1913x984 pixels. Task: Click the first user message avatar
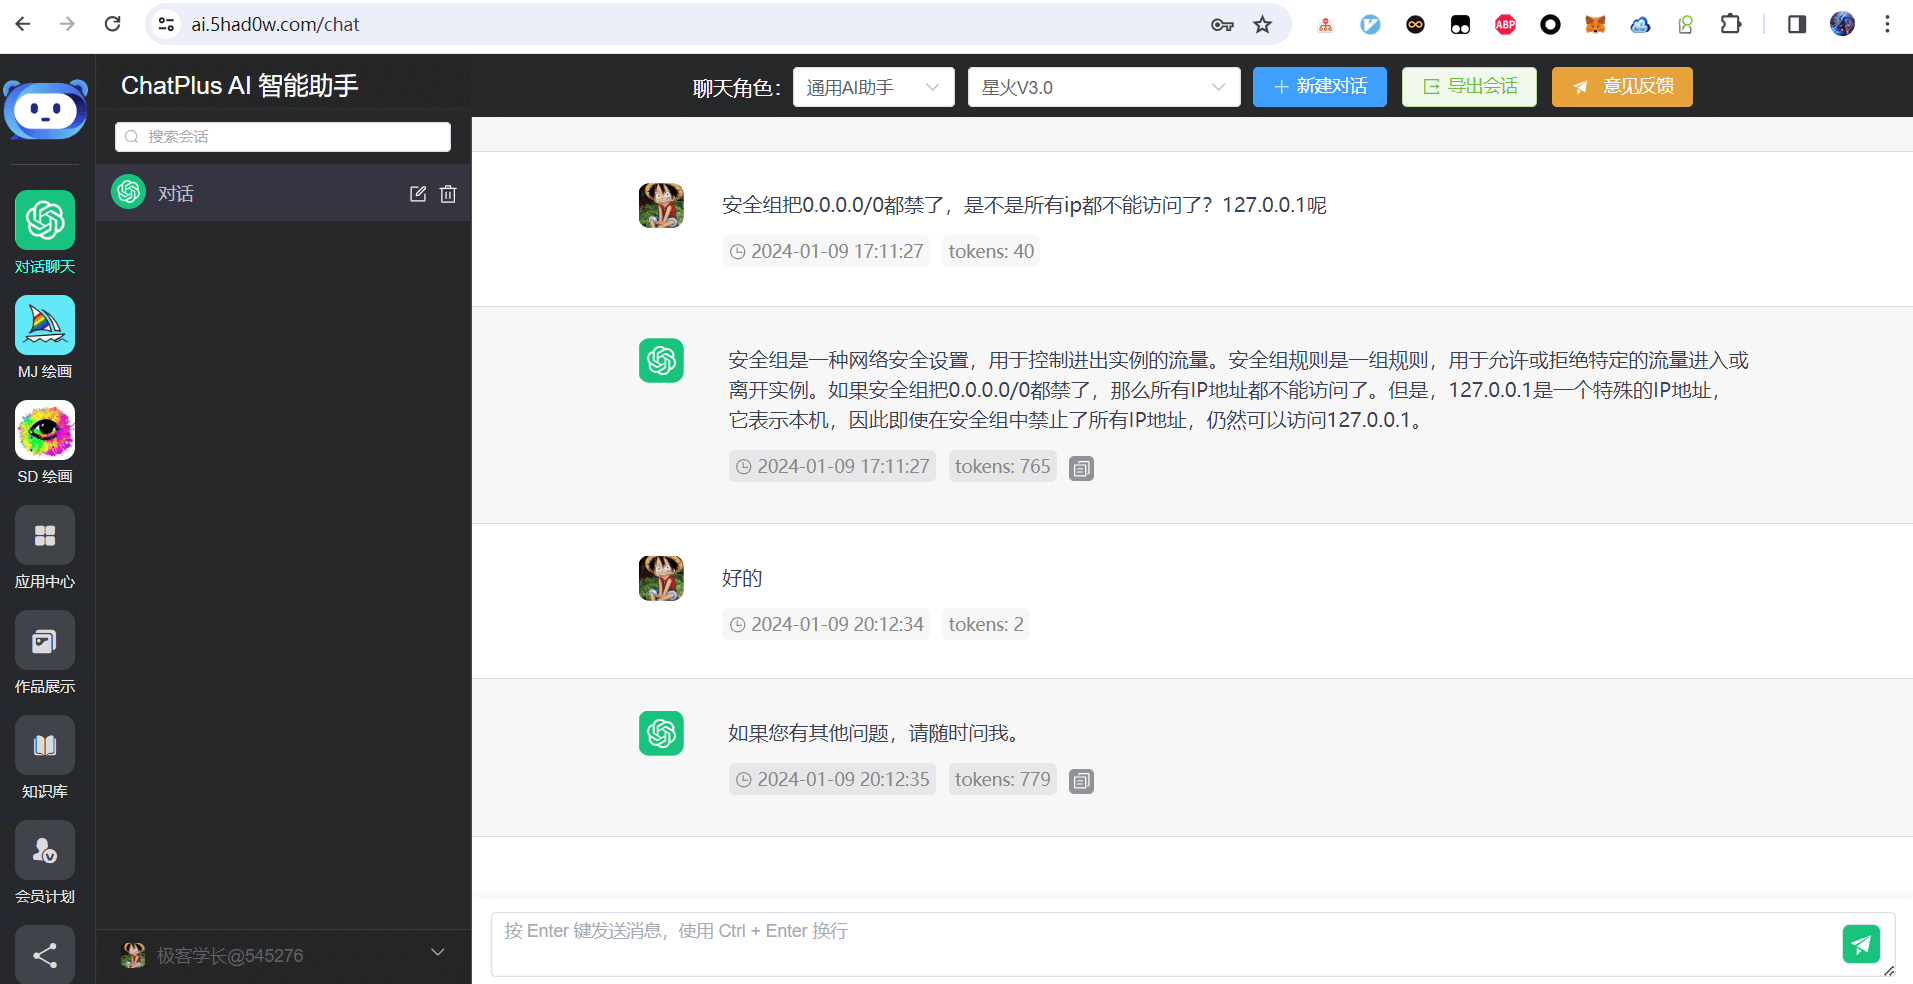[661, 206]
